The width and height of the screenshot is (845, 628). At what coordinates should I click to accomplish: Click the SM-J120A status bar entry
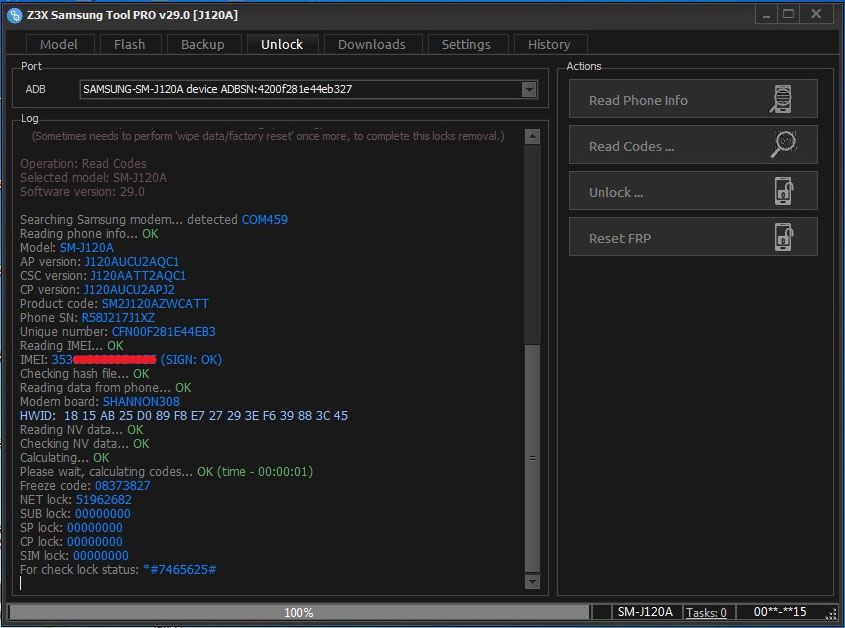pyautogui.click(x=645, y=612)
